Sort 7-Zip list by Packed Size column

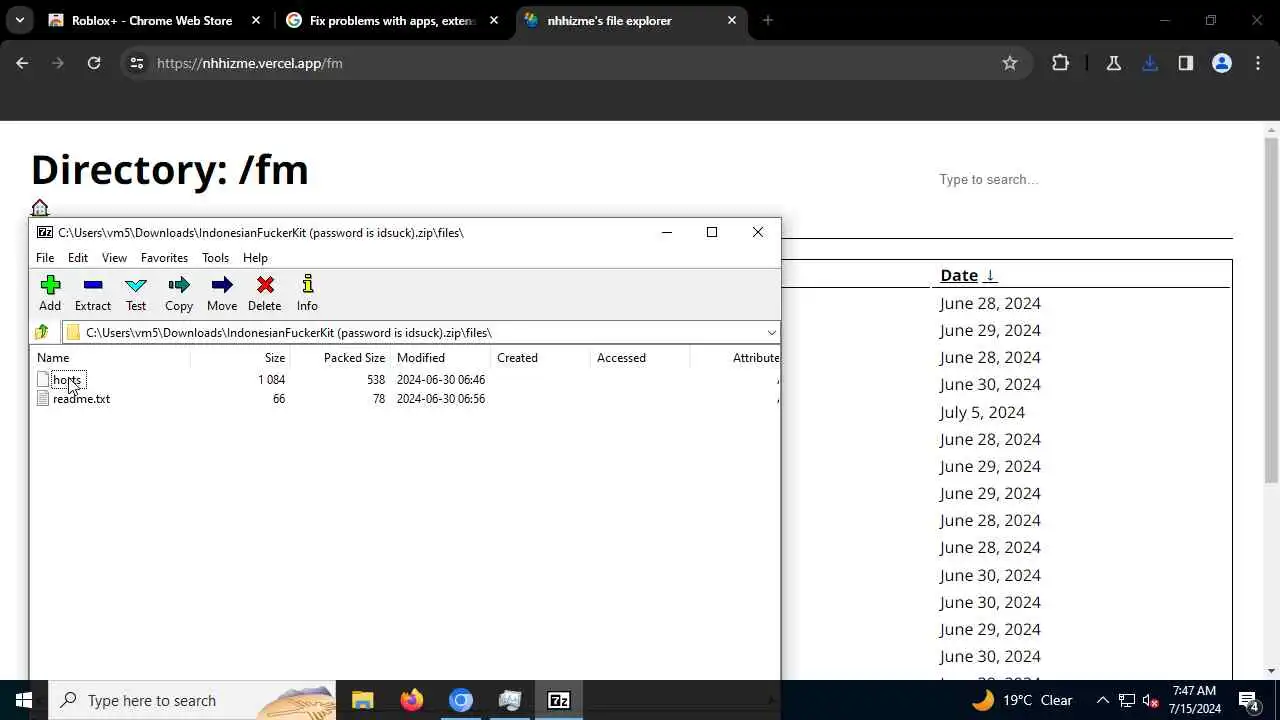click(340, 358)
